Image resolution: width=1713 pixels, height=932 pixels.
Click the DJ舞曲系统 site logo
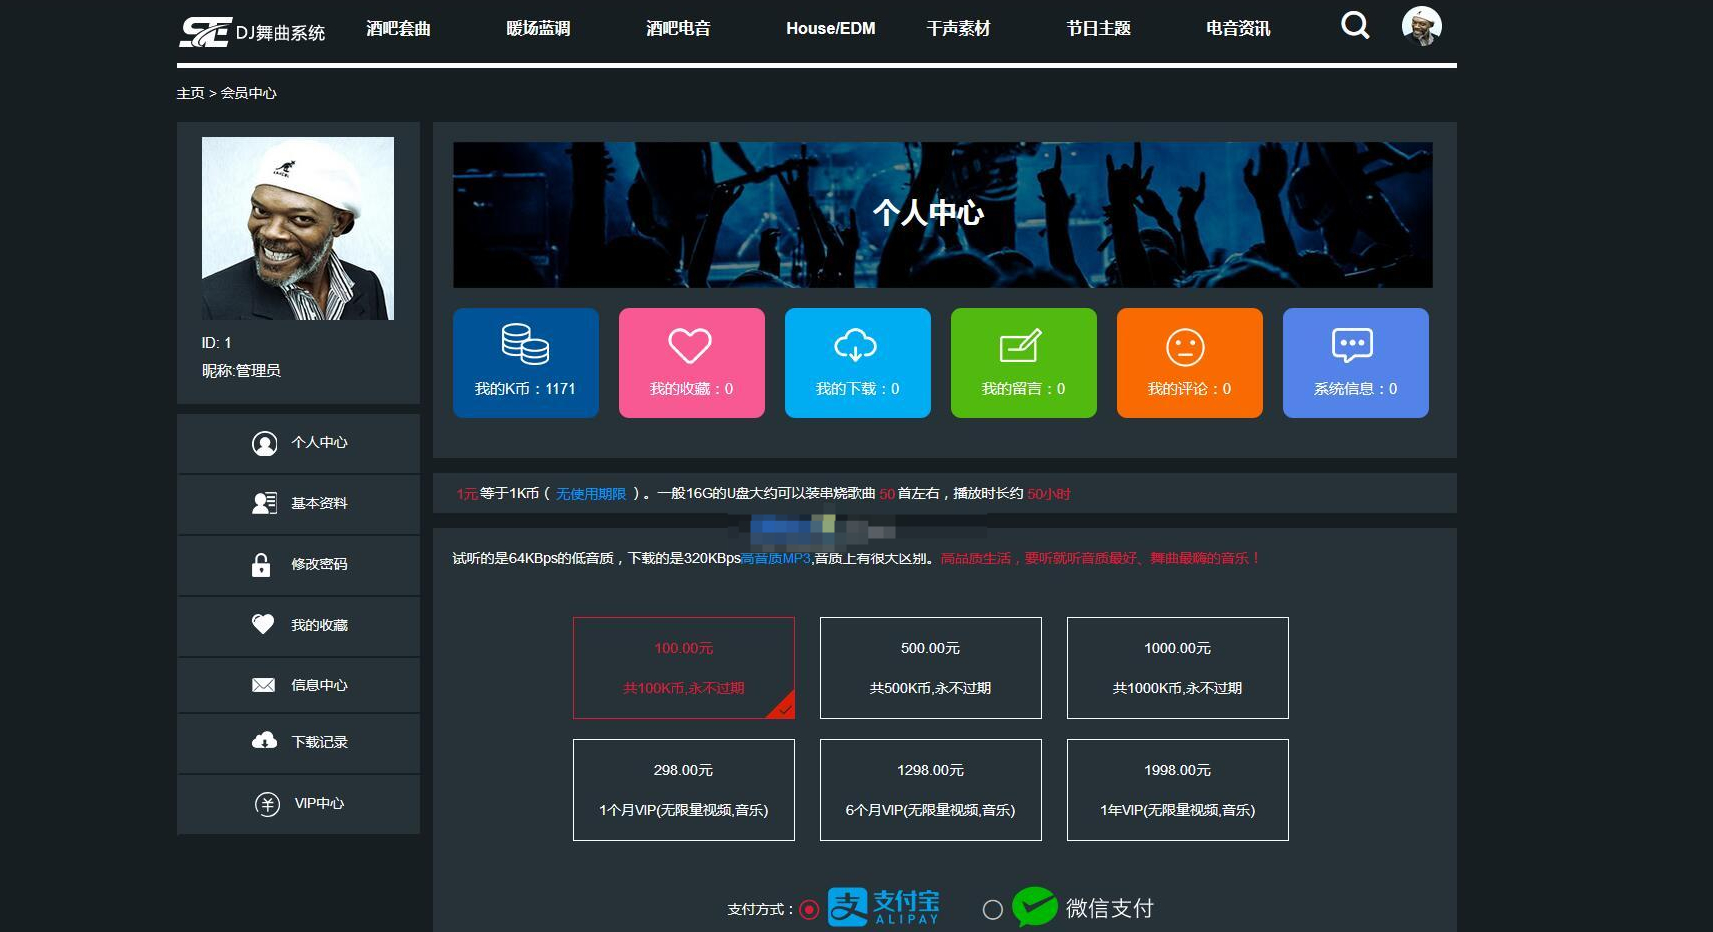(x=252, y=31)
